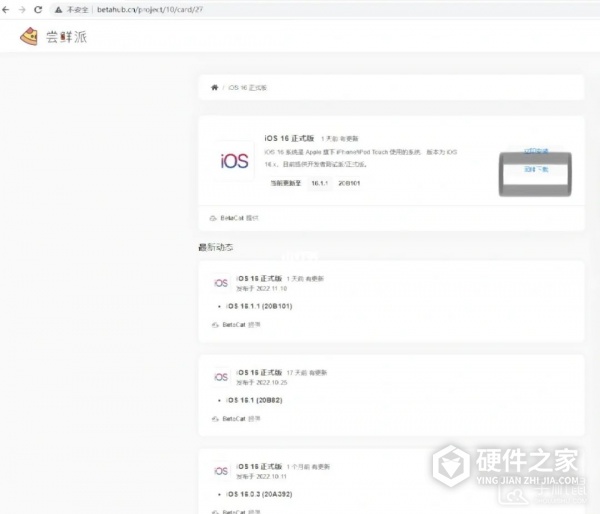Go back with the browser back arrow
The width and height of the screenshot is (600, 514).
tap(5, 10)
